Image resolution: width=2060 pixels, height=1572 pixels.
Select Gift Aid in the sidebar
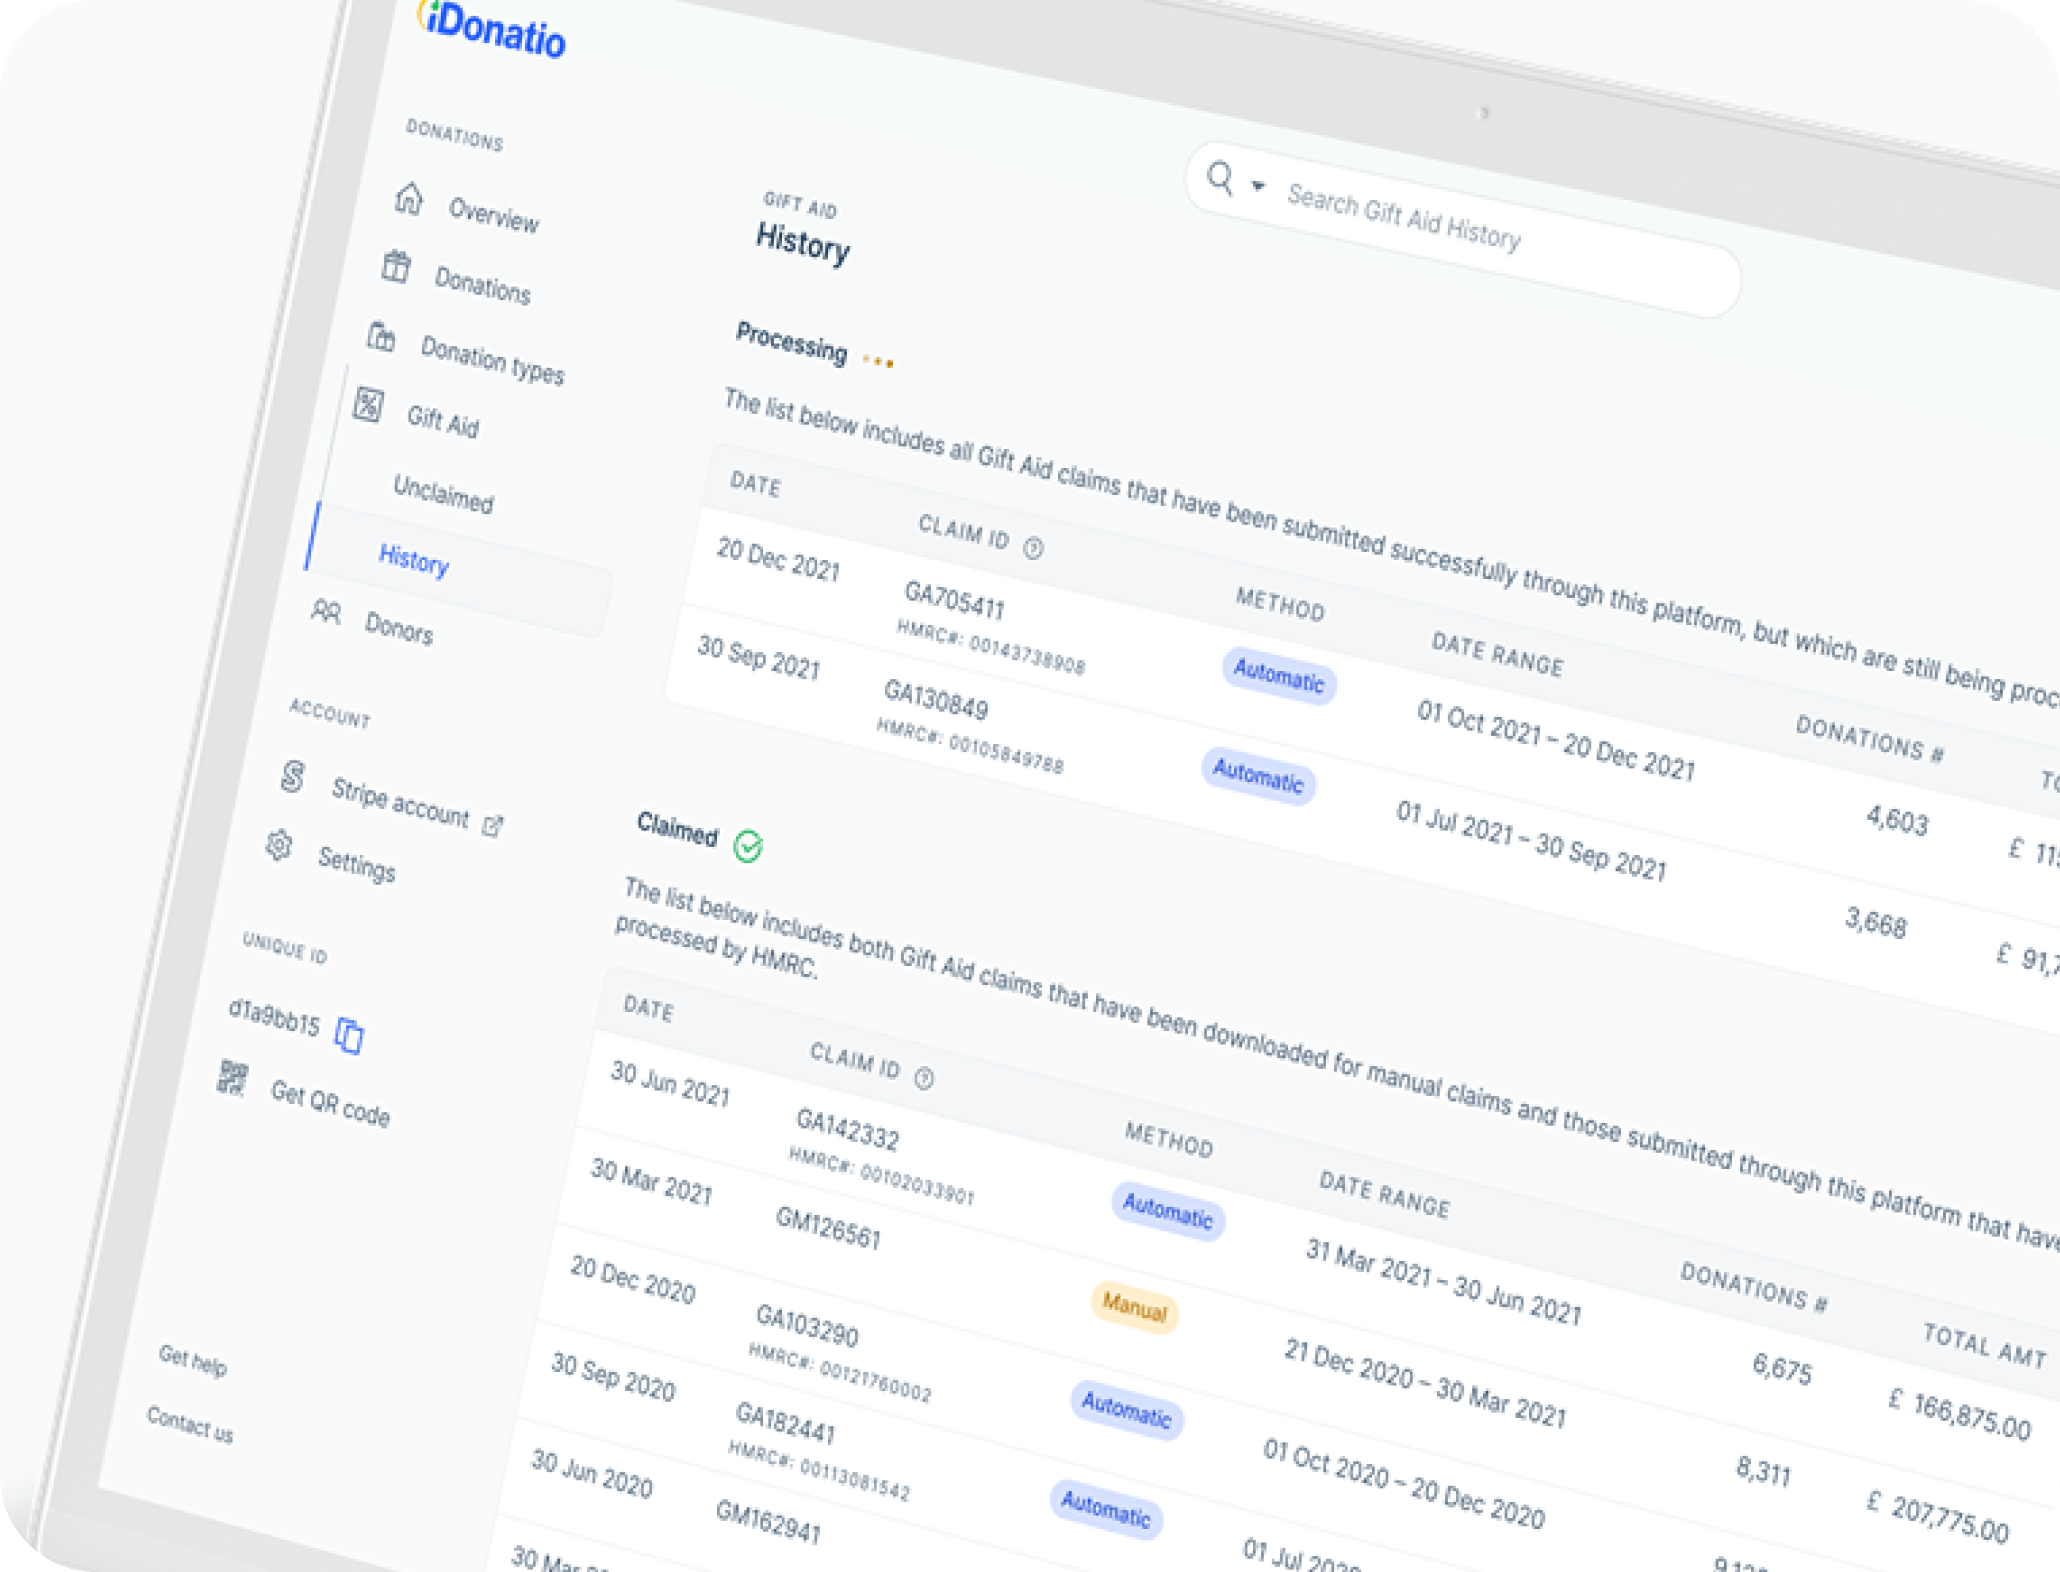tap(443, 422)
